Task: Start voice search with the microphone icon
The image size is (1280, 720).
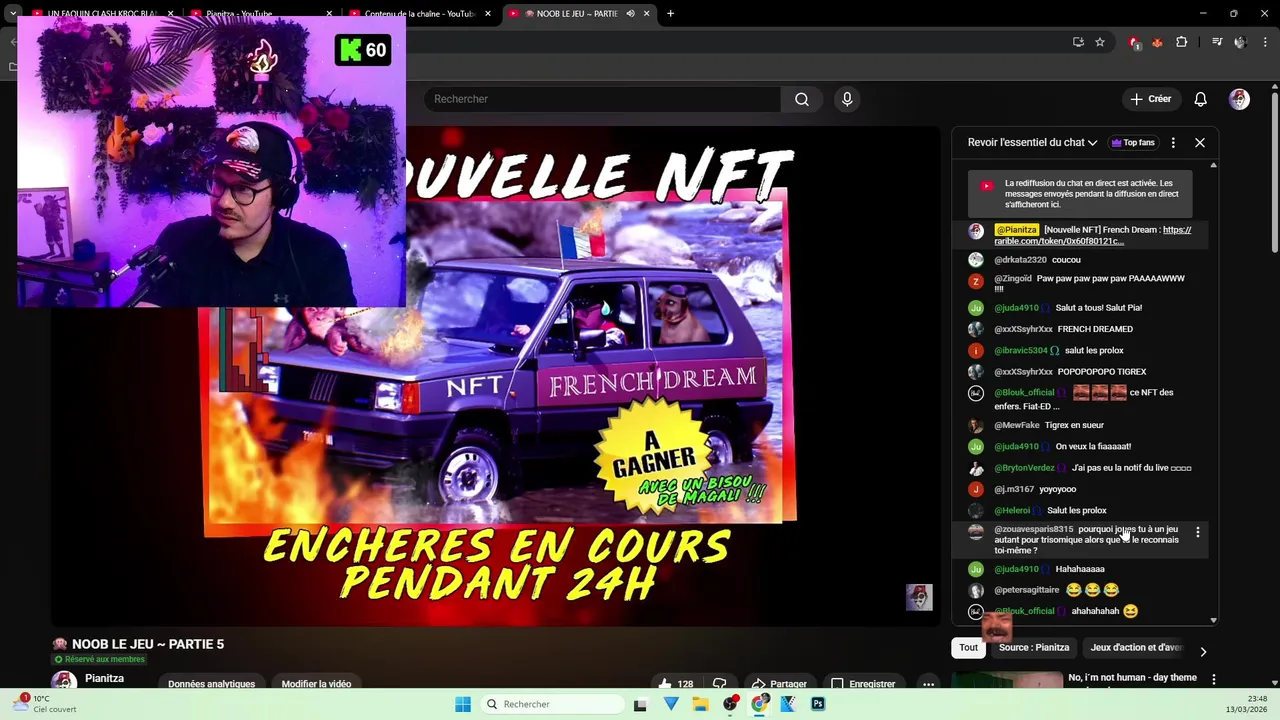Action: coord(847,99)
